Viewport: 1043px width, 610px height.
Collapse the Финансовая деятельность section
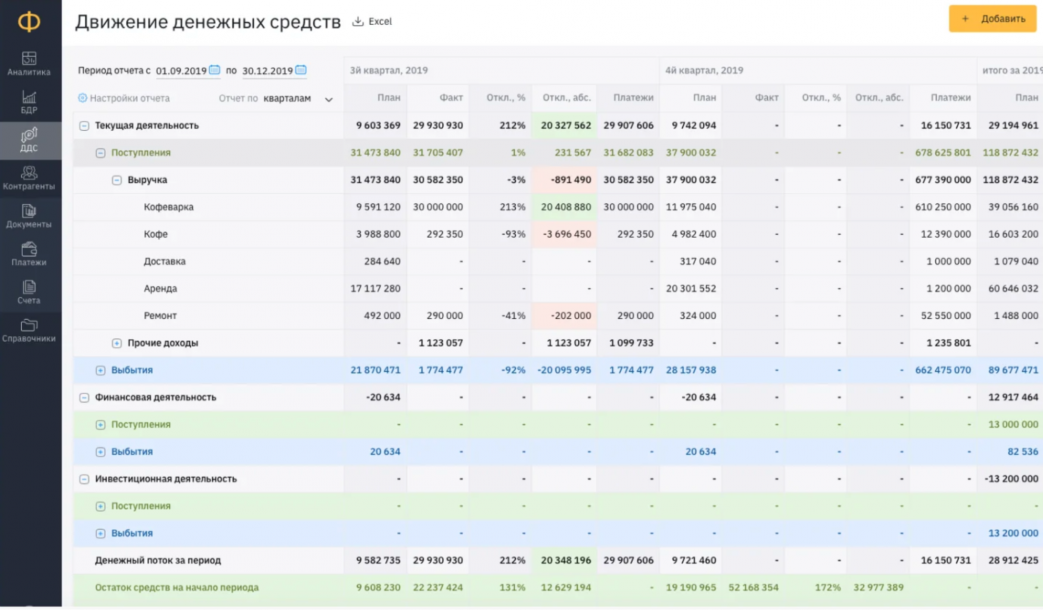click(84, 398)
